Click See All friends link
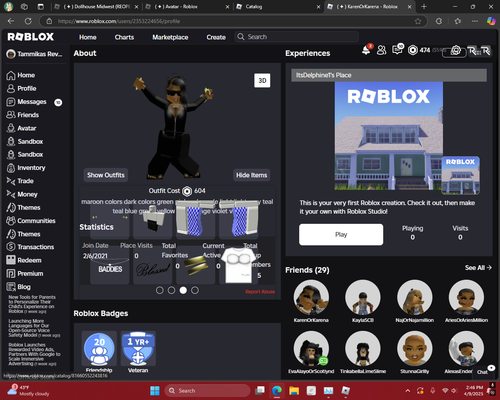 tap(478, 268)
